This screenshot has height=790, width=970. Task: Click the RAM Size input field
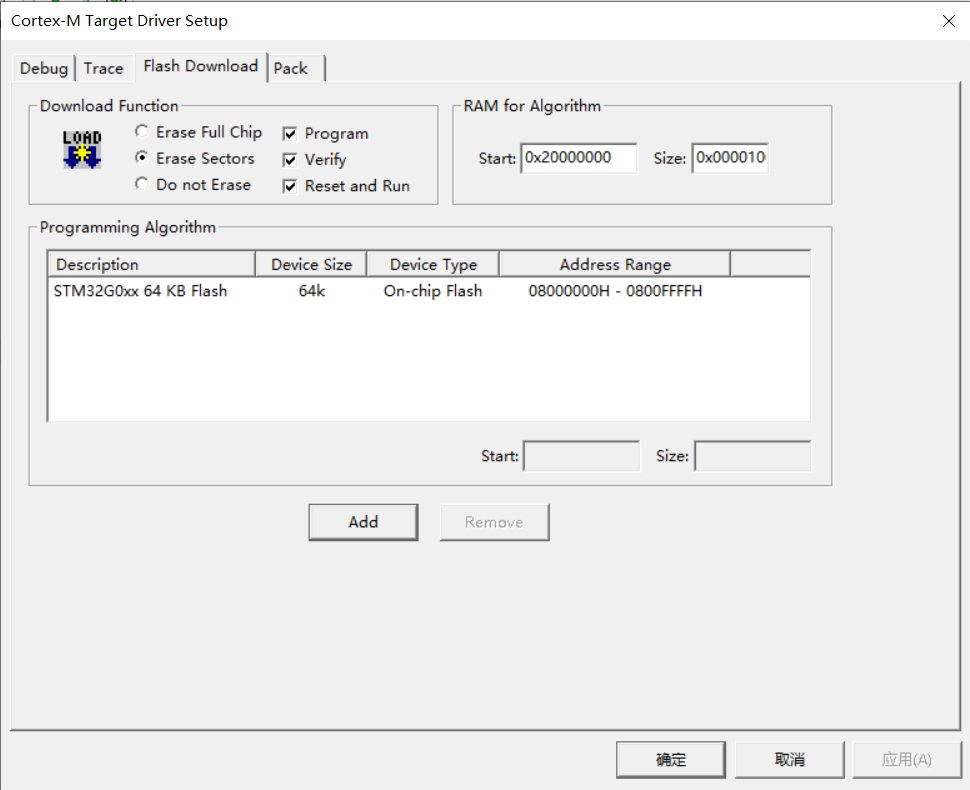pos(730,158)
